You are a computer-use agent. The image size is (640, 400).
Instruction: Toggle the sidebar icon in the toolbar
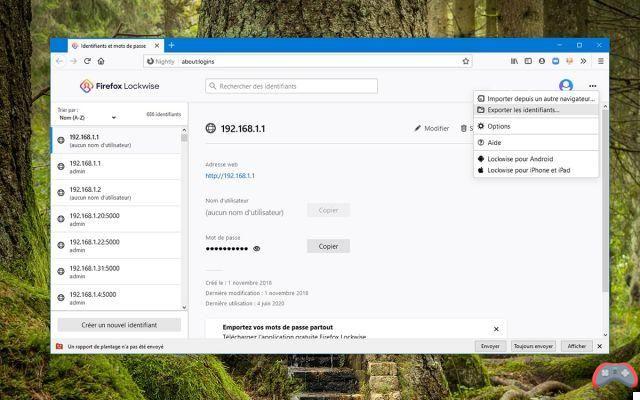[x=528, y=61]
